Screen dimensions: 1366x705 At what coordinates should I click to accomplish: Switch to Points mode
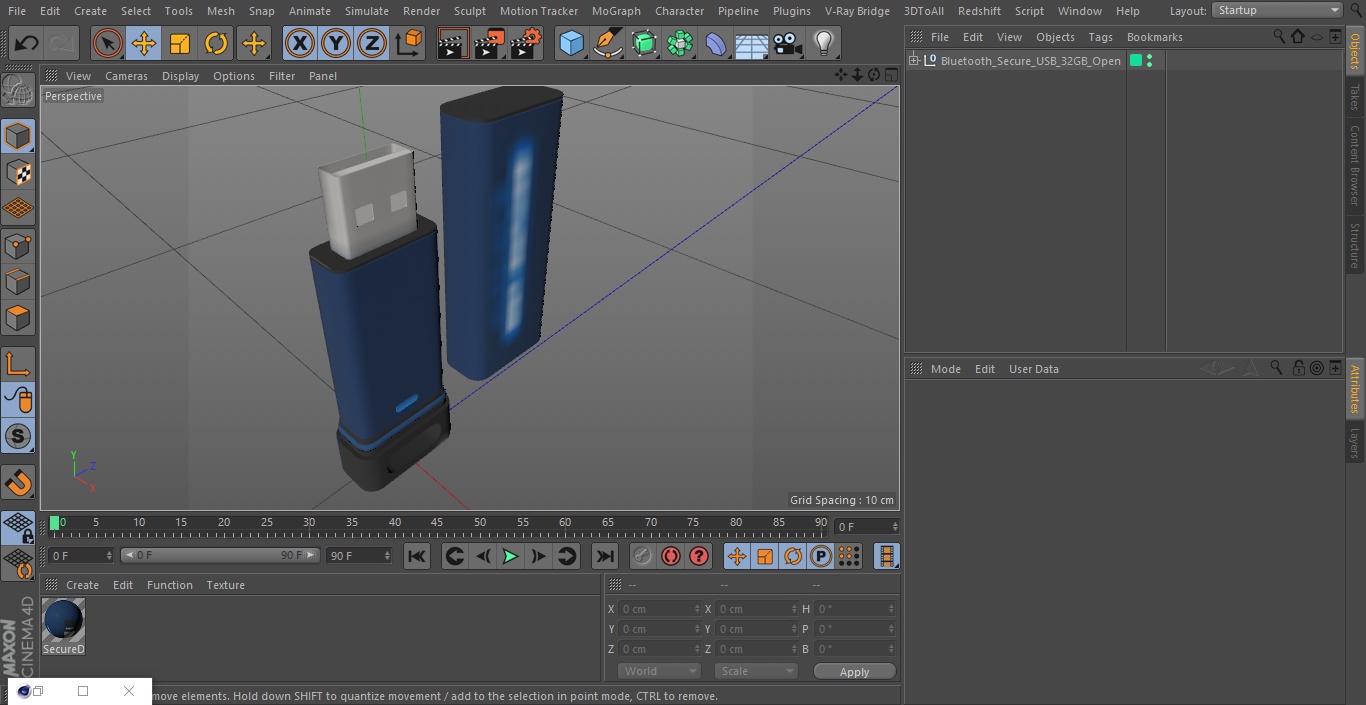point(18,245)
